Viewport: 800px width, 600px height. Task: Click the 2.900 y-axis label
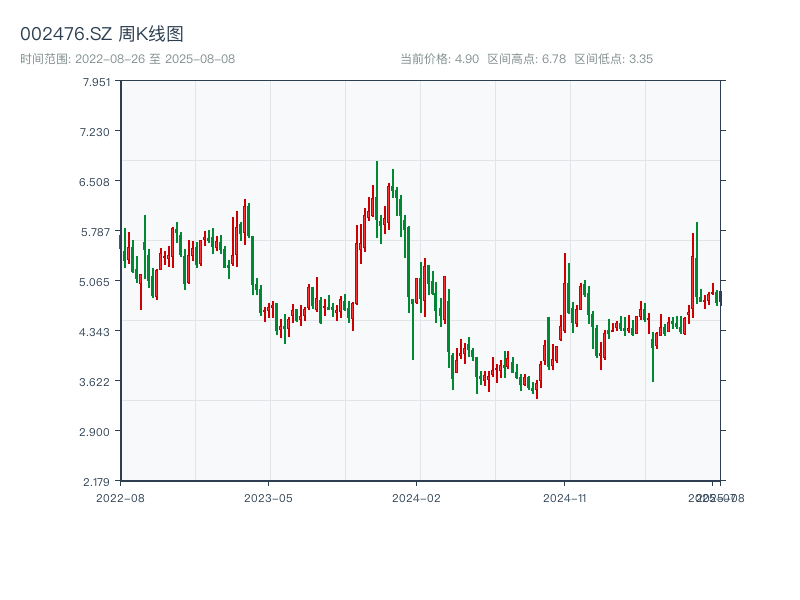click(97, 431)
